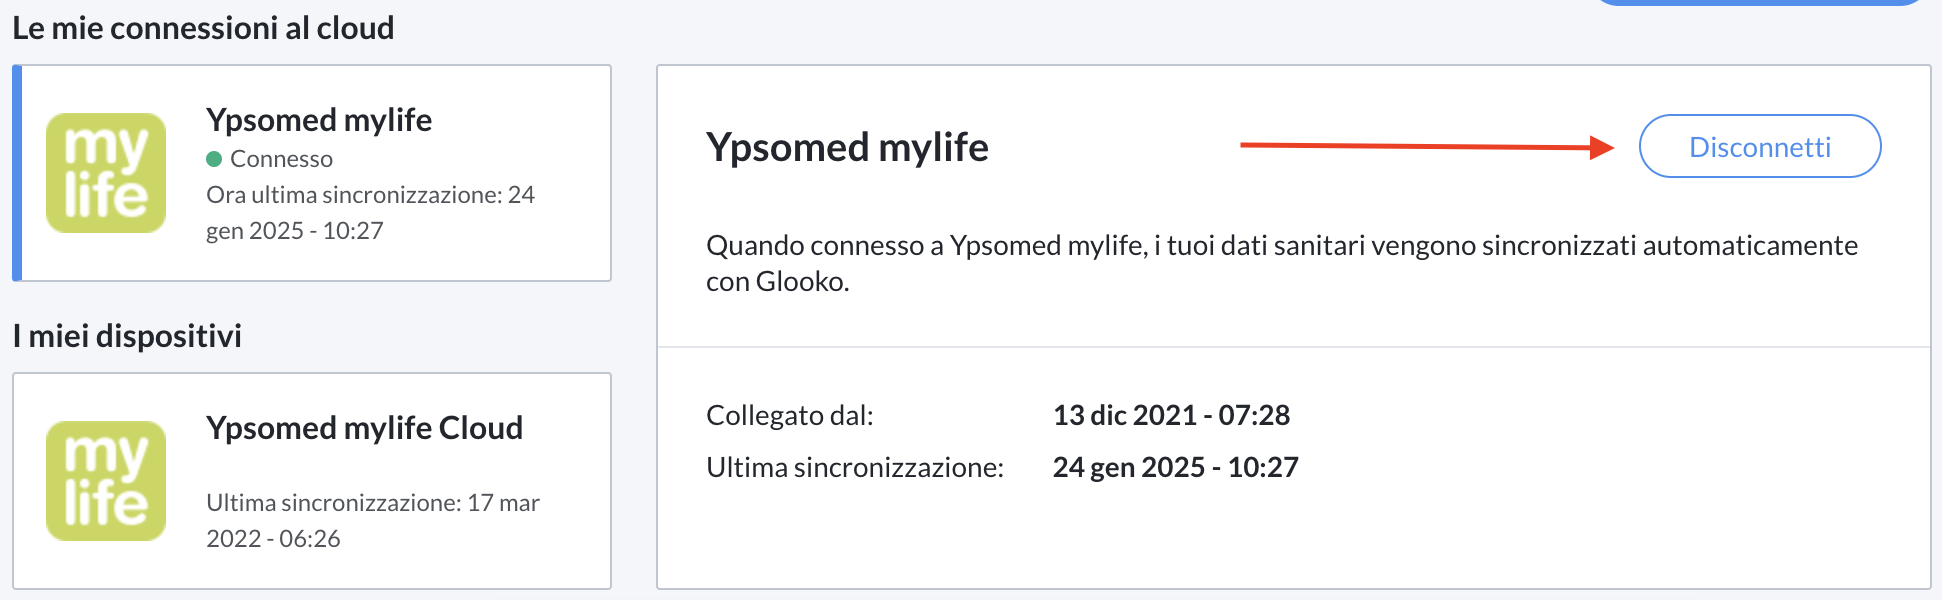Screen dimensions: 1942x600
Task: Open the Ypsomed mylife Cloud device title
Action: click(x=364, y=428)
